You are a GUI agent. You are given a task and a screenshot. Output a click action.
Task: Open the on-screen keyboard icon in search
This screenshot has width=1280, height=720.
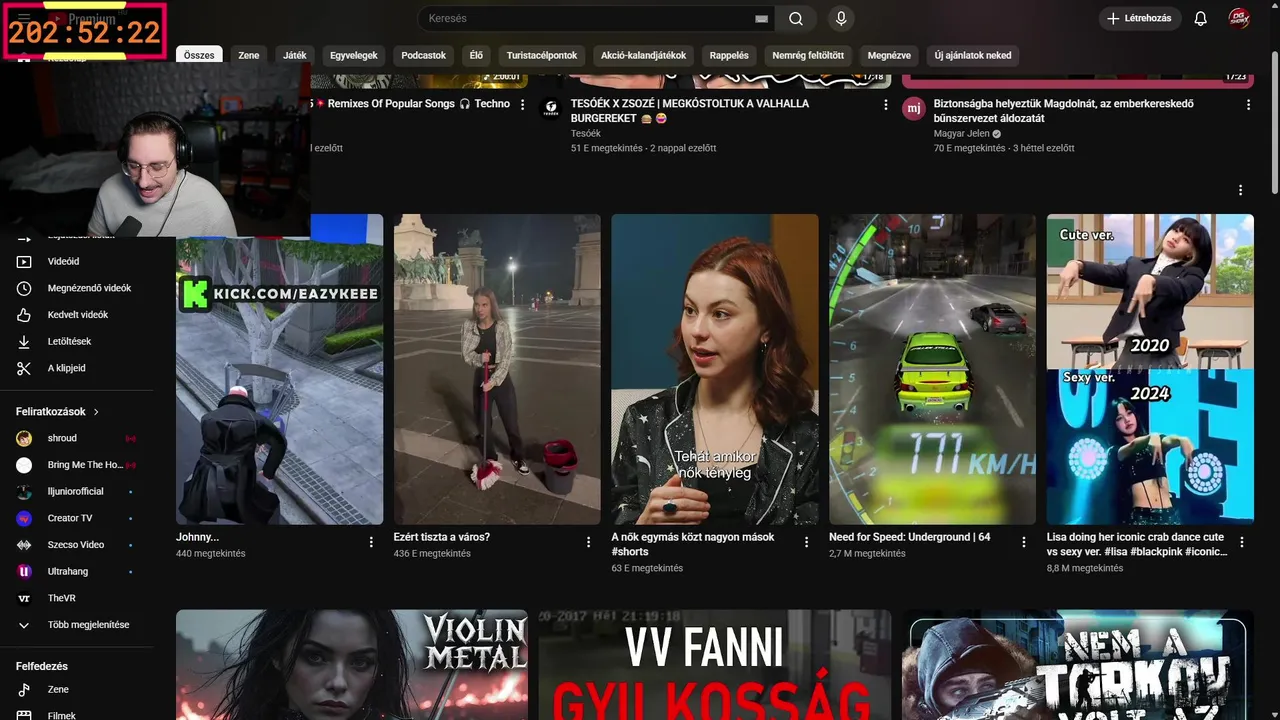click(x=762, y=19)
